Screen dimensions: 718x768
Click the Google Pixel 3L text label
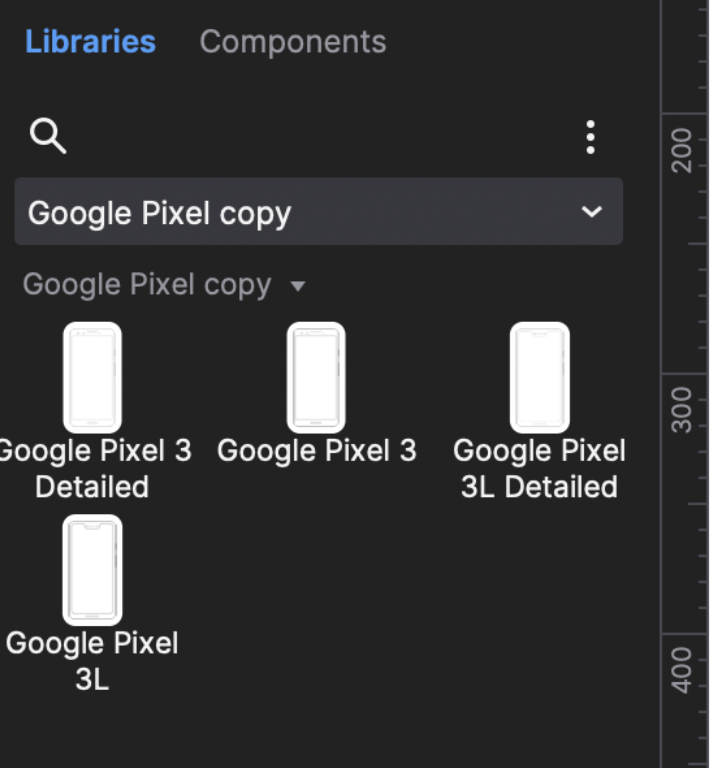coord(92,661)
